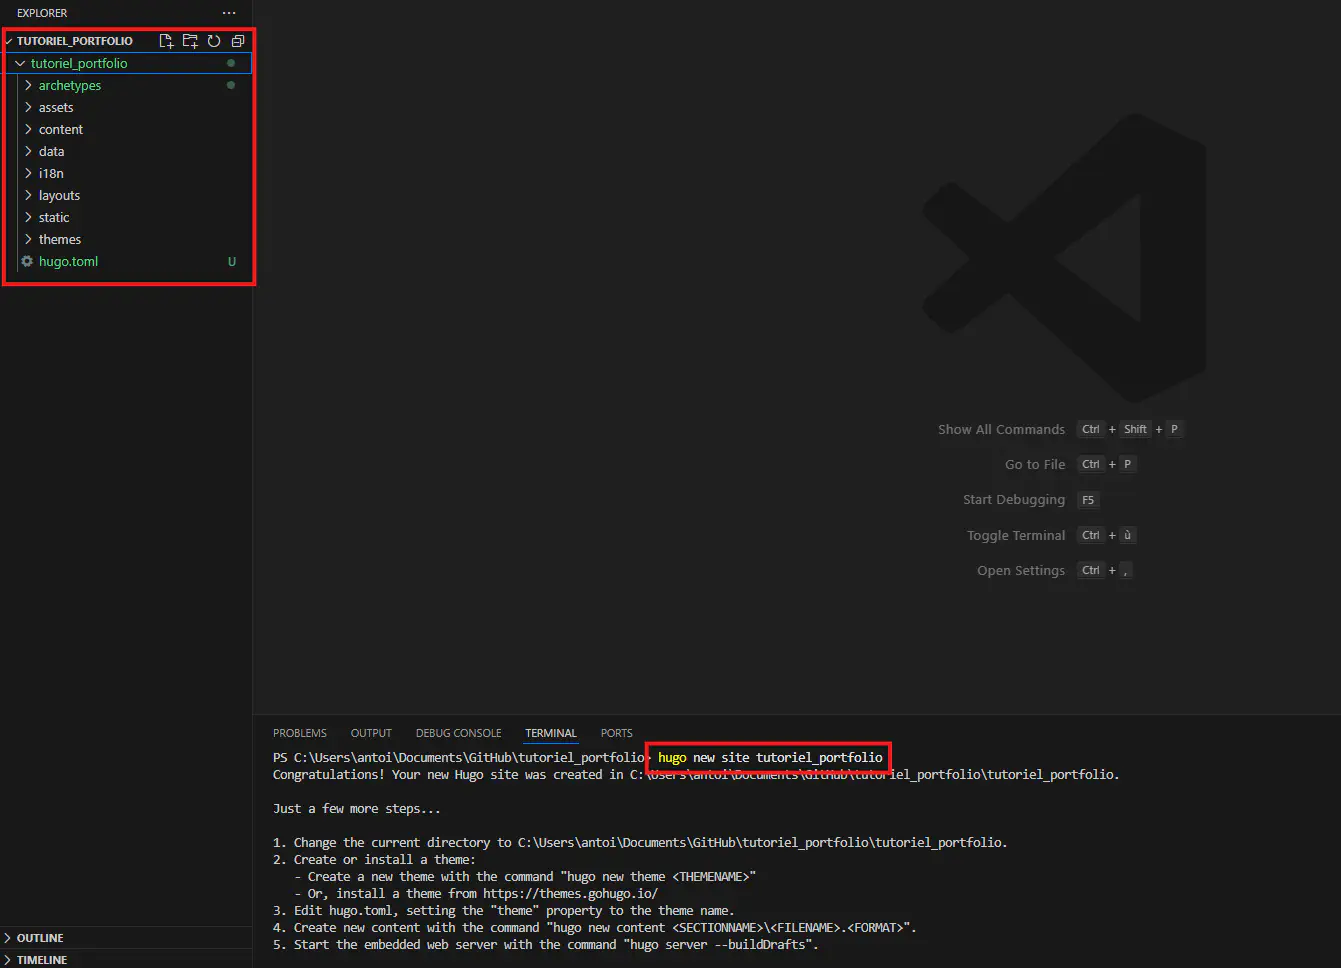Screen dimensions: 1341x968
Task: Click the 'Congratulations!' terminal line
Action: (x=696, y=775)
